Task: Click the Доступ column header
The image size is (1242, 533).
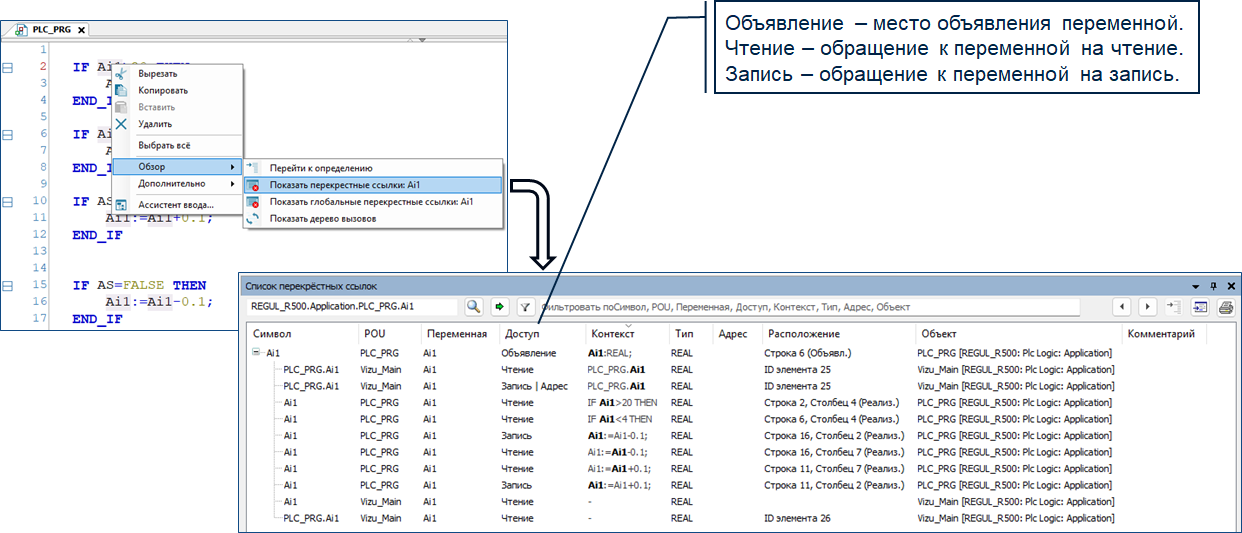Action: click(521, 334)
